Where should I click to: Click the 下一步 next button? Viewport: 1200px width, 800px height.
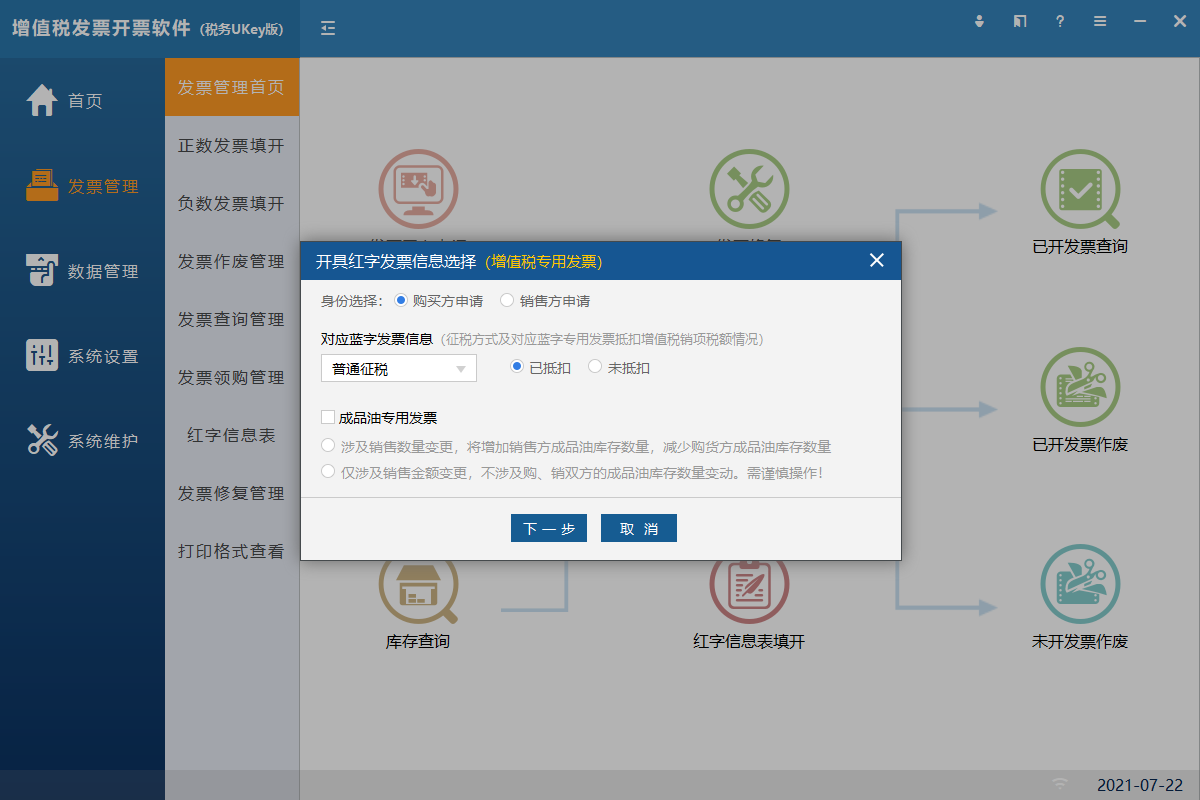pyautogui.click(x=548, y=529)
